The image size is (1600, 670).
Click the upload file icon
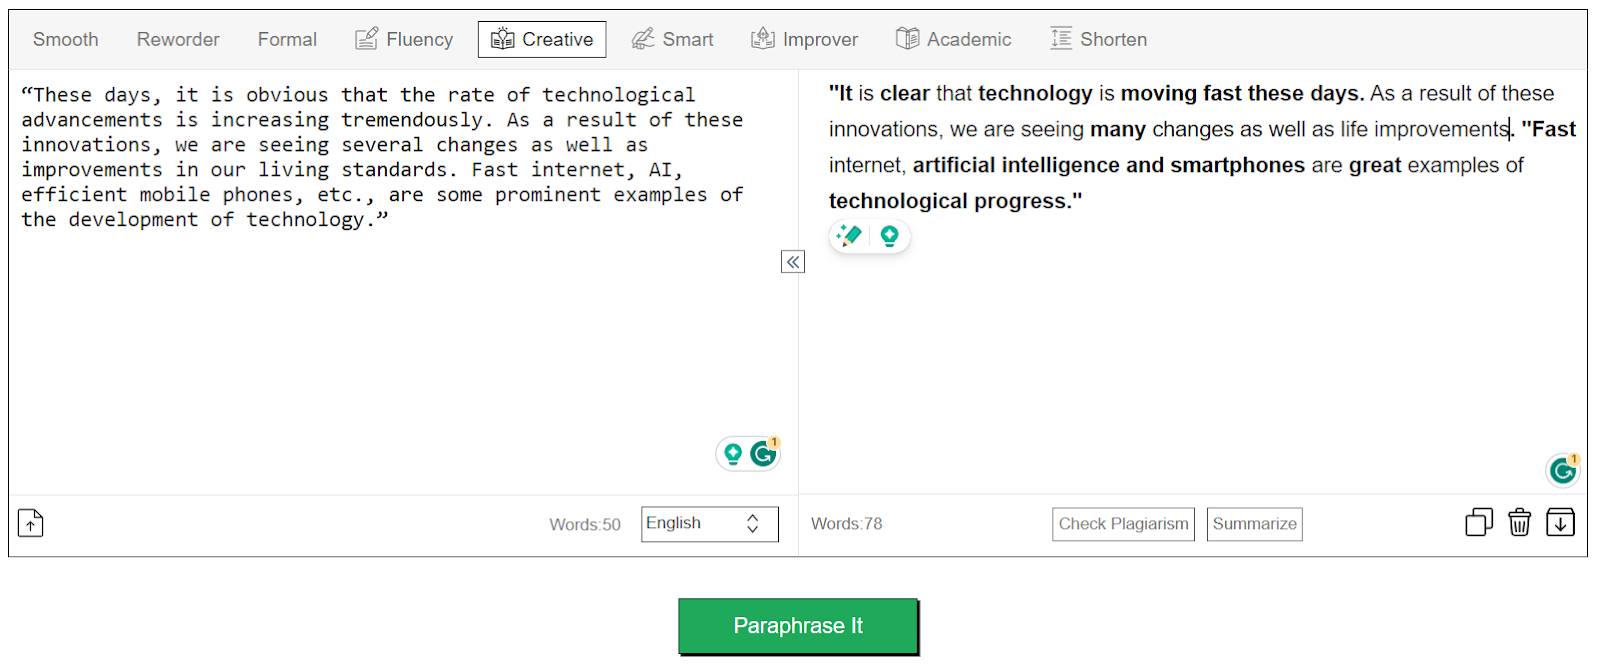coord(31,523)
